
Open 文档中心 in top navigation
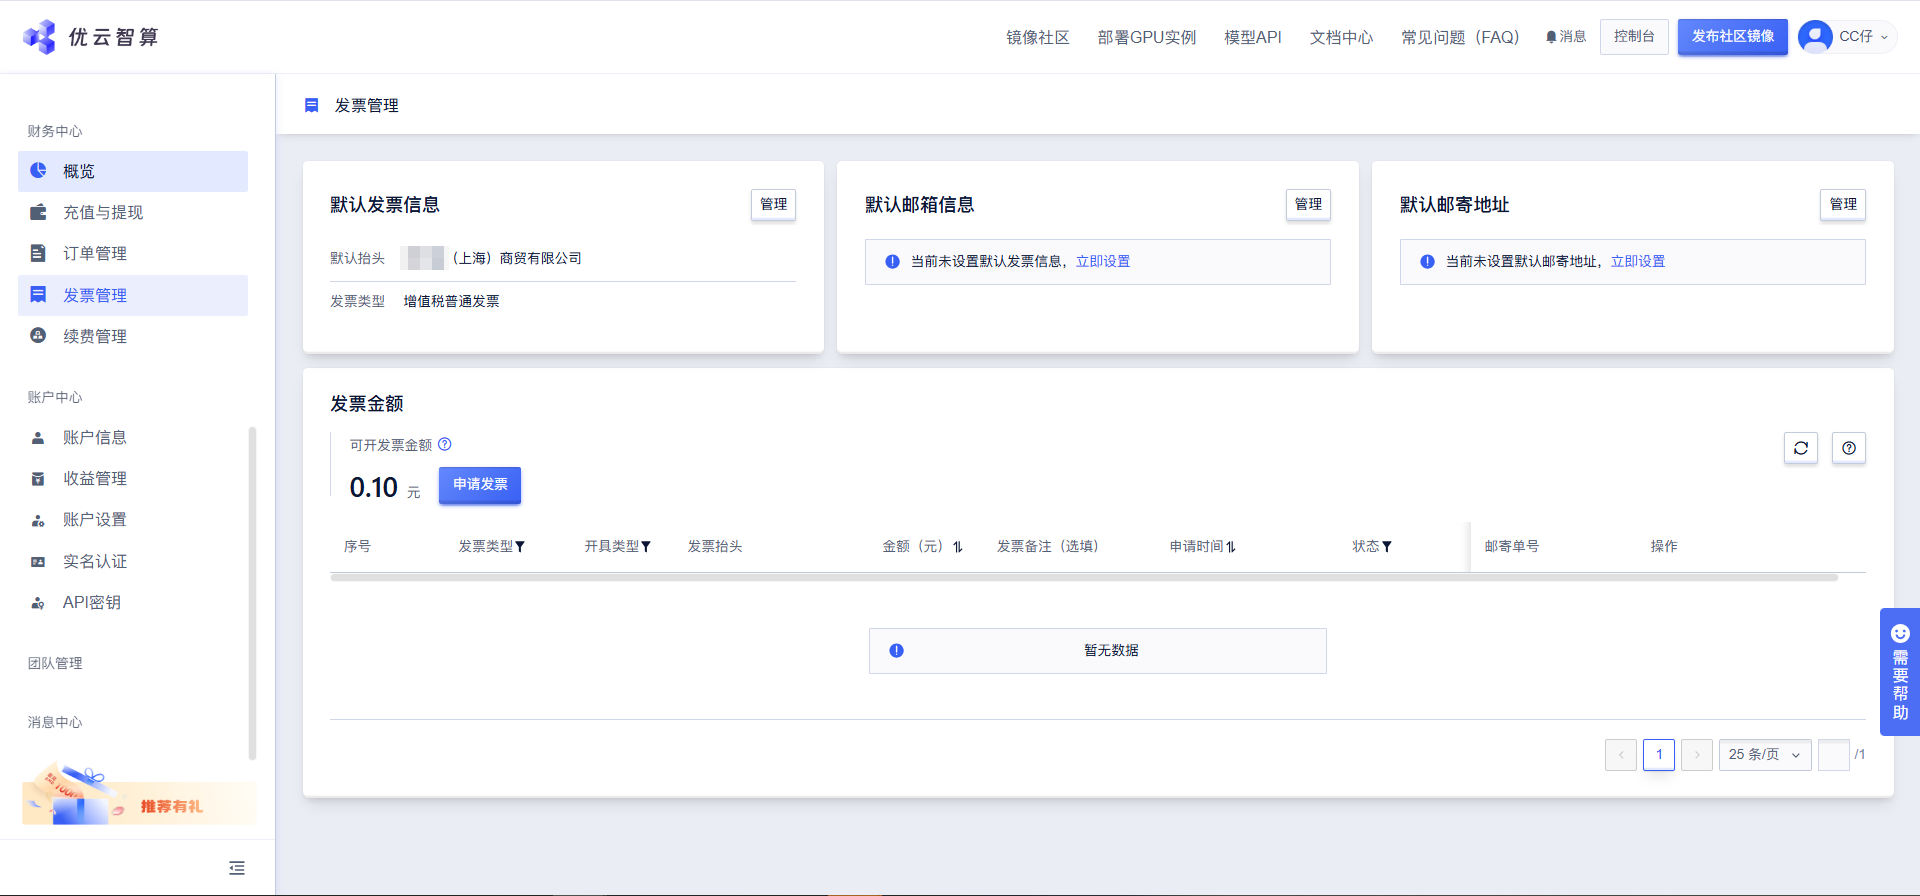[x=1341, y=37]
